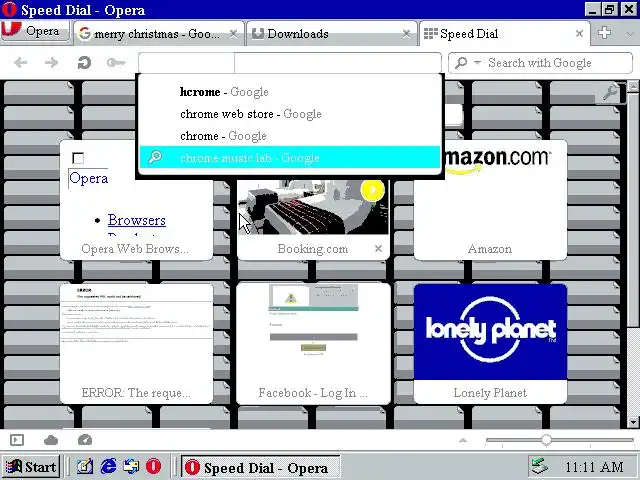640x480 pixels.
Task: Reload the page
Action: point(84,62)
